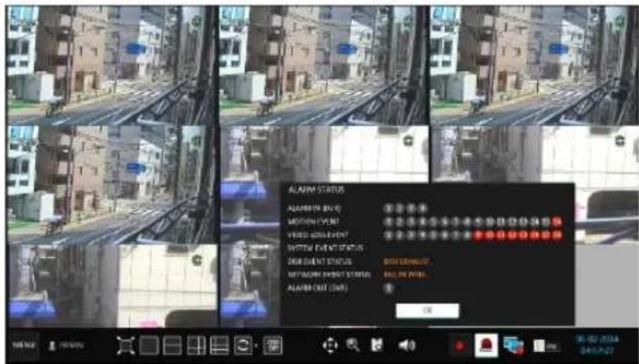The height and width of the screenshot is (364, 639).
Task: Select the top-left street camera feed
Action: click(x=111, y=65)
